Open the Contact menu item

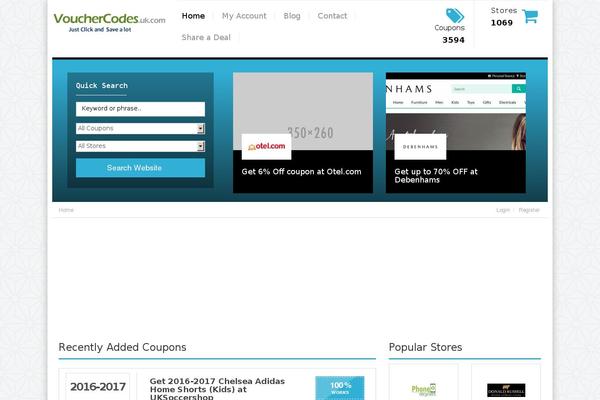click(332, 16)
